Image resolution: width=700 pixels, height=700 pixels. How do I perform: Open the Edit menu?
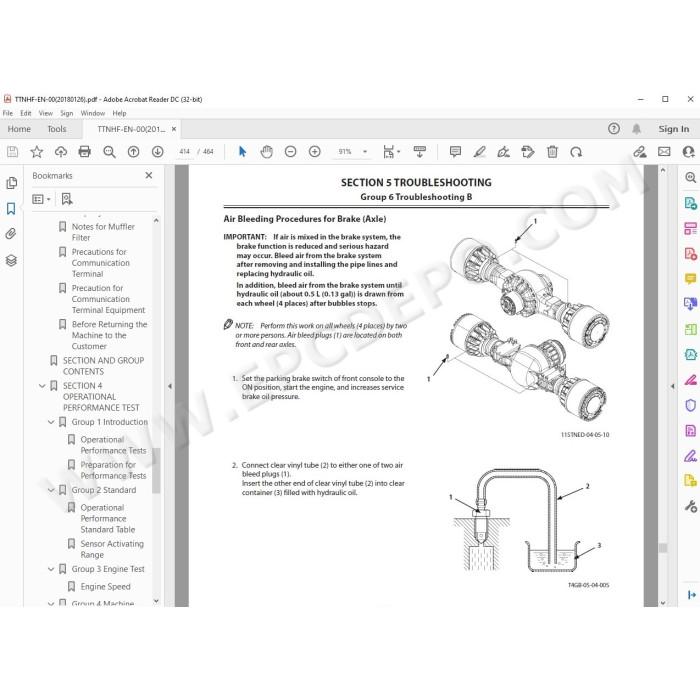(x=25, y=113)
